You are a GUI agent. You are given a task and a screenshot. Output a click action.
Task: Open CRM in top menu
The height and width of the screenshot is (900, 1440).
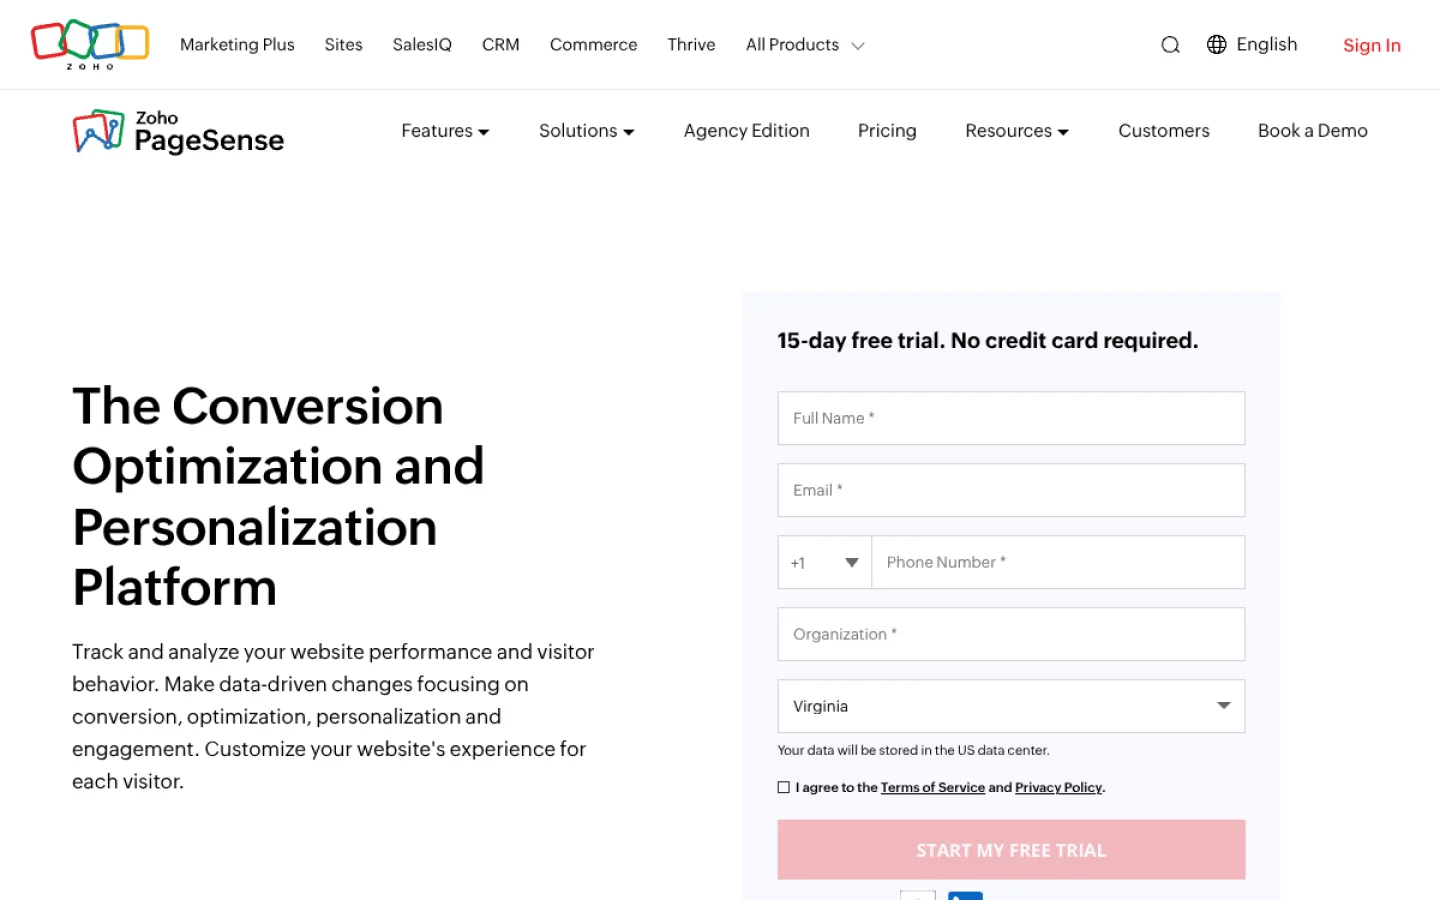pyautogui.click(x=500, y=45)
